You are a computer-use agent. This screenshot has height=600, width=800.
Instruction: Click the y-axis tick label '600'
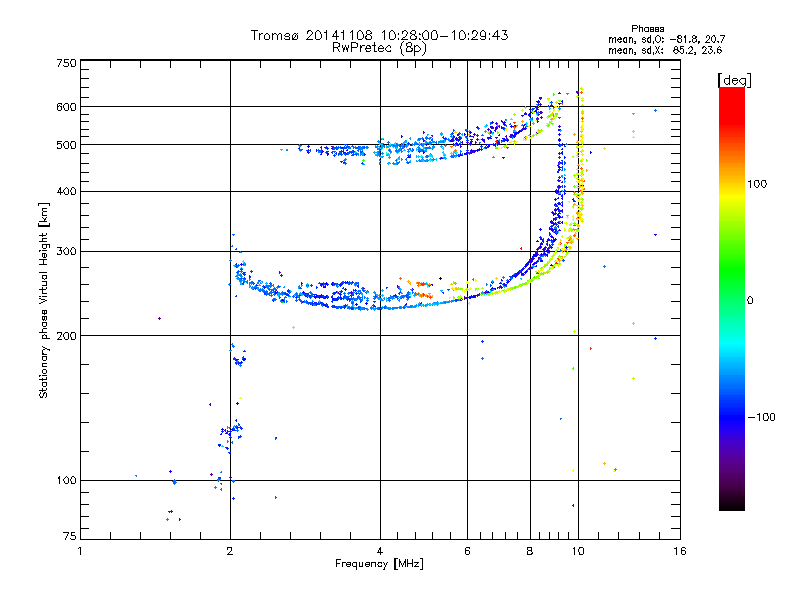pos(66,107)
